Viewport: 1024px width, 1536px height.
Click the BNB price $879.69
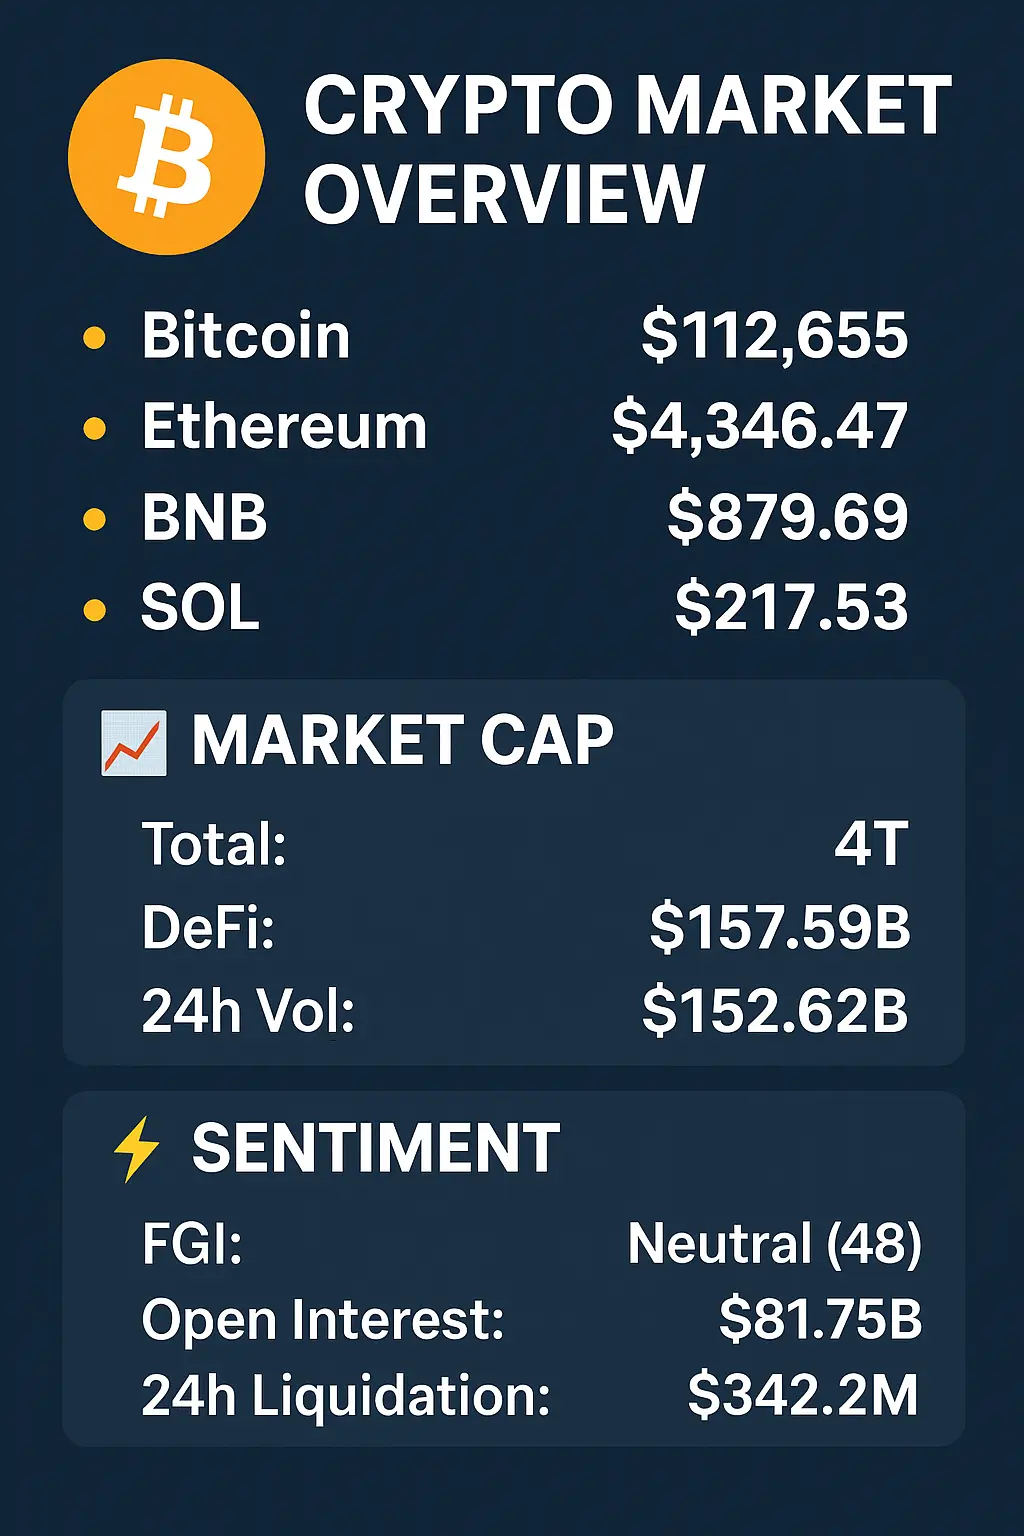788,517
